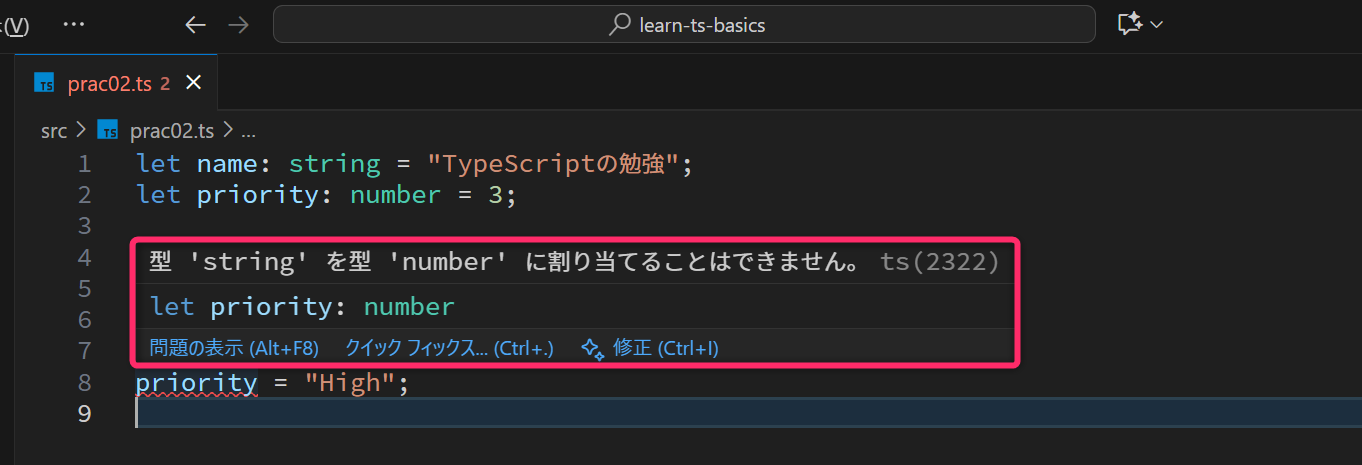Expand the breadcrumb "..." symbol item
Viewport: 1362px width, 465px height.
tap(249, 131)
